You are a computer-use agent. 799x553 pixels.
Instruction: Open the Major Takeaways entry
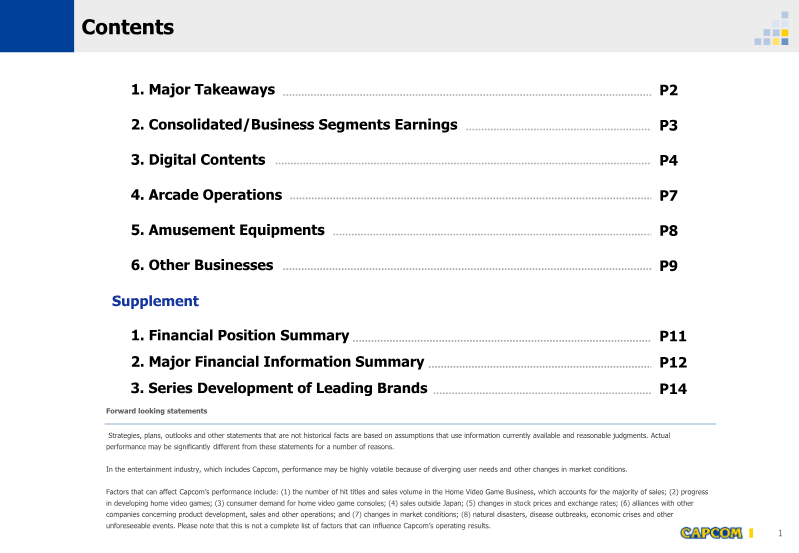tap(202, 90)
